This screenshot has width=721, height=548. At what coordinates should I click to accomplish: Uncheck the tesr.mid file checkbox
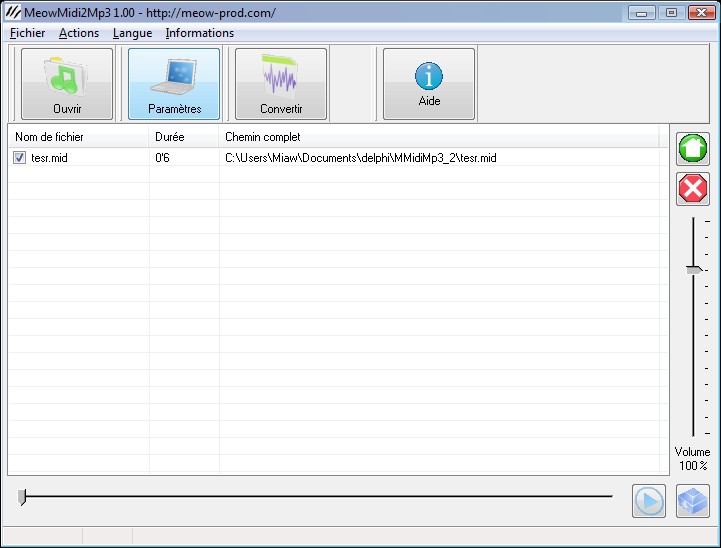(19, 158)
